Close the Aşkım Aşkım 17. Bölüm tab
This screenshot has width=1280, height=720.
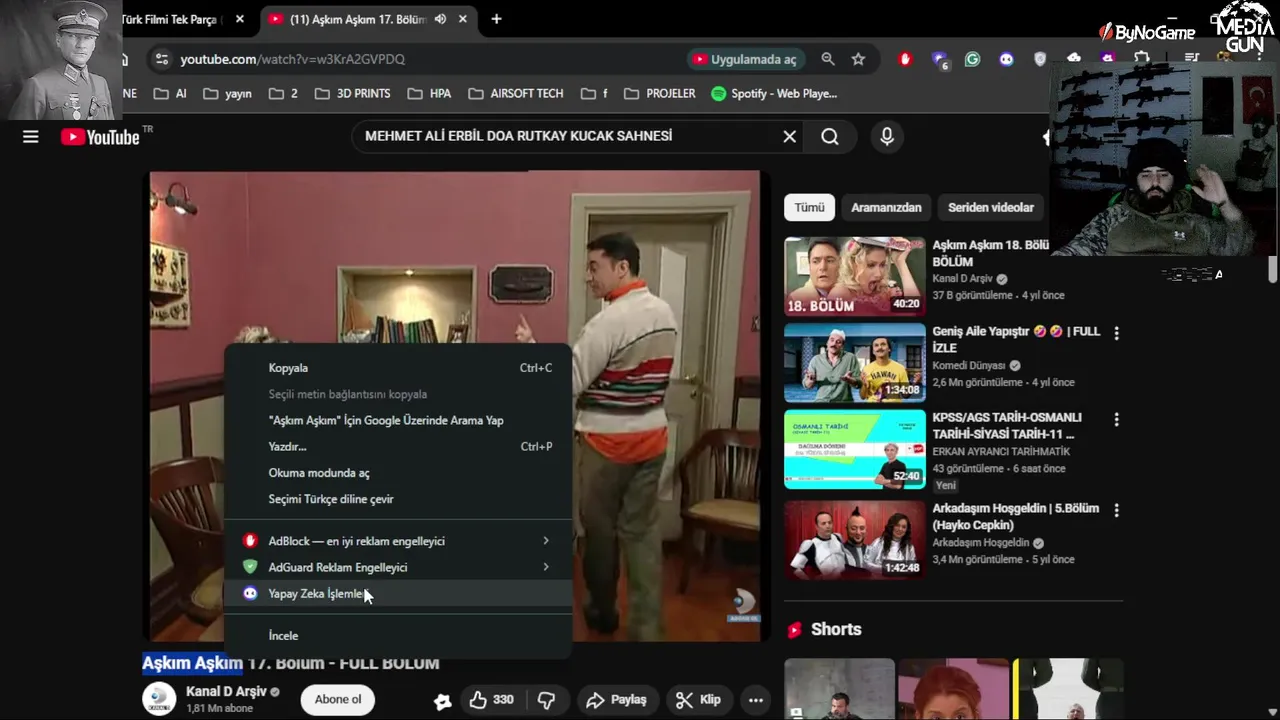(462, 19)
